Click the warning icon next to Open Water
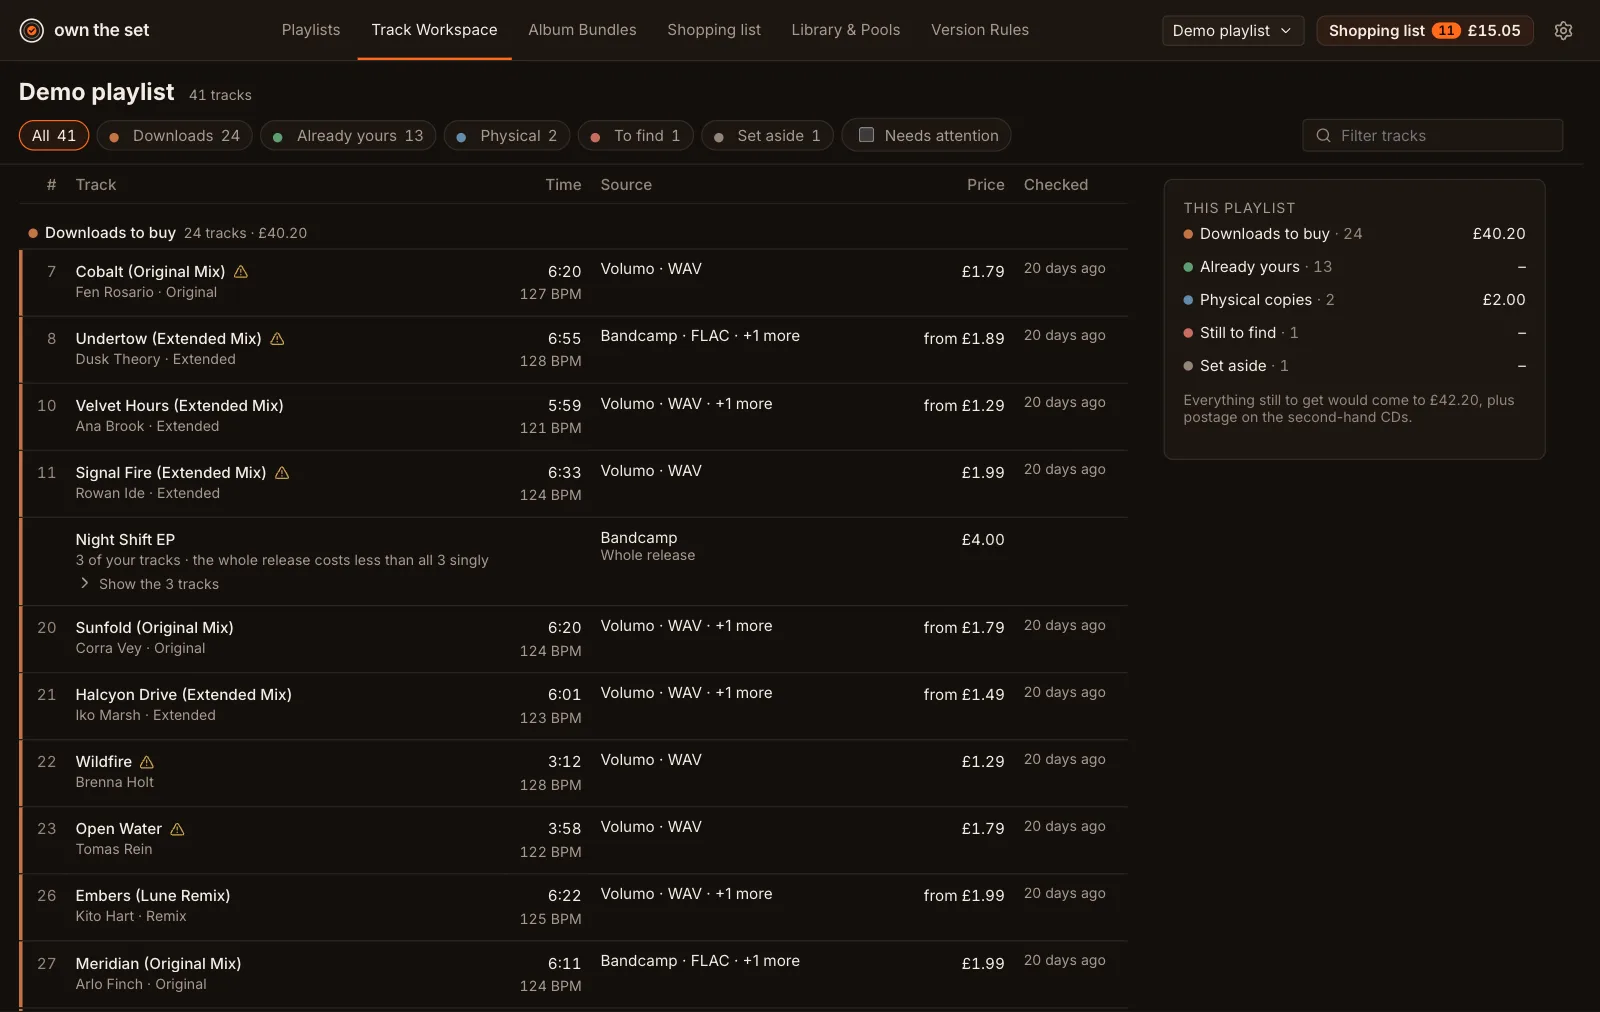1600x1012 pixels. click(177, 828)
